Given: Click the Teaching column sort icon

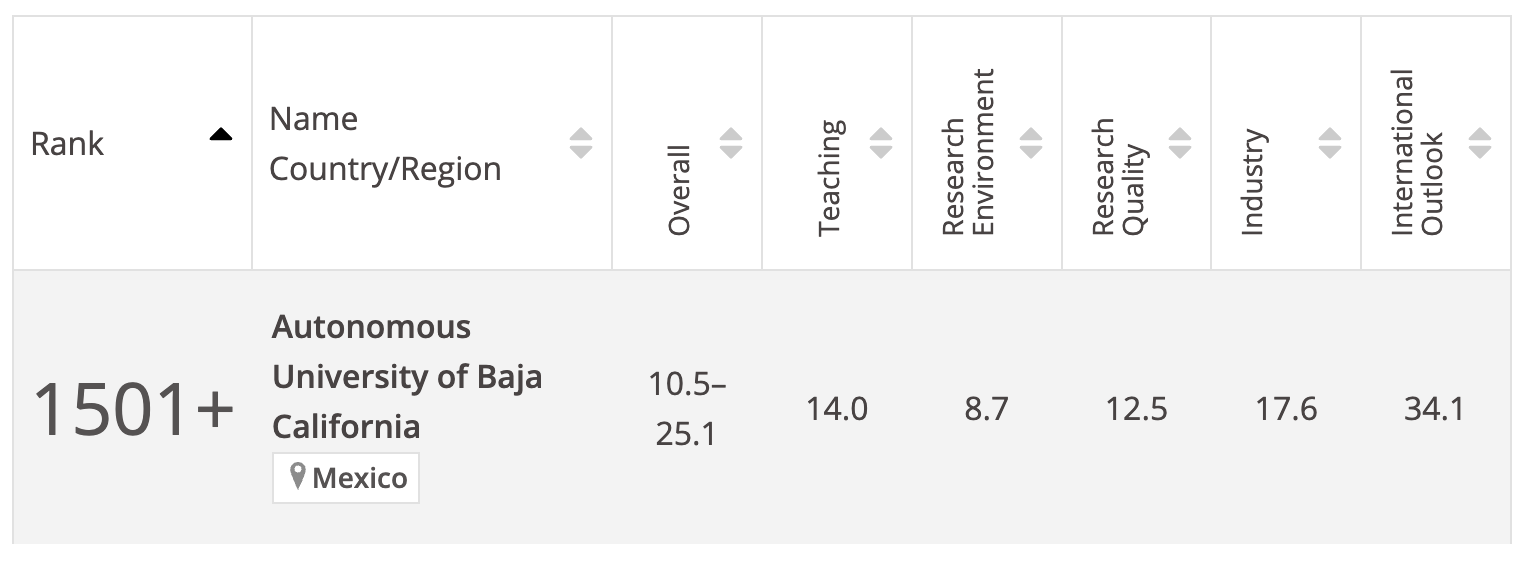Looking at the screenshot, I should coord(881,143).
